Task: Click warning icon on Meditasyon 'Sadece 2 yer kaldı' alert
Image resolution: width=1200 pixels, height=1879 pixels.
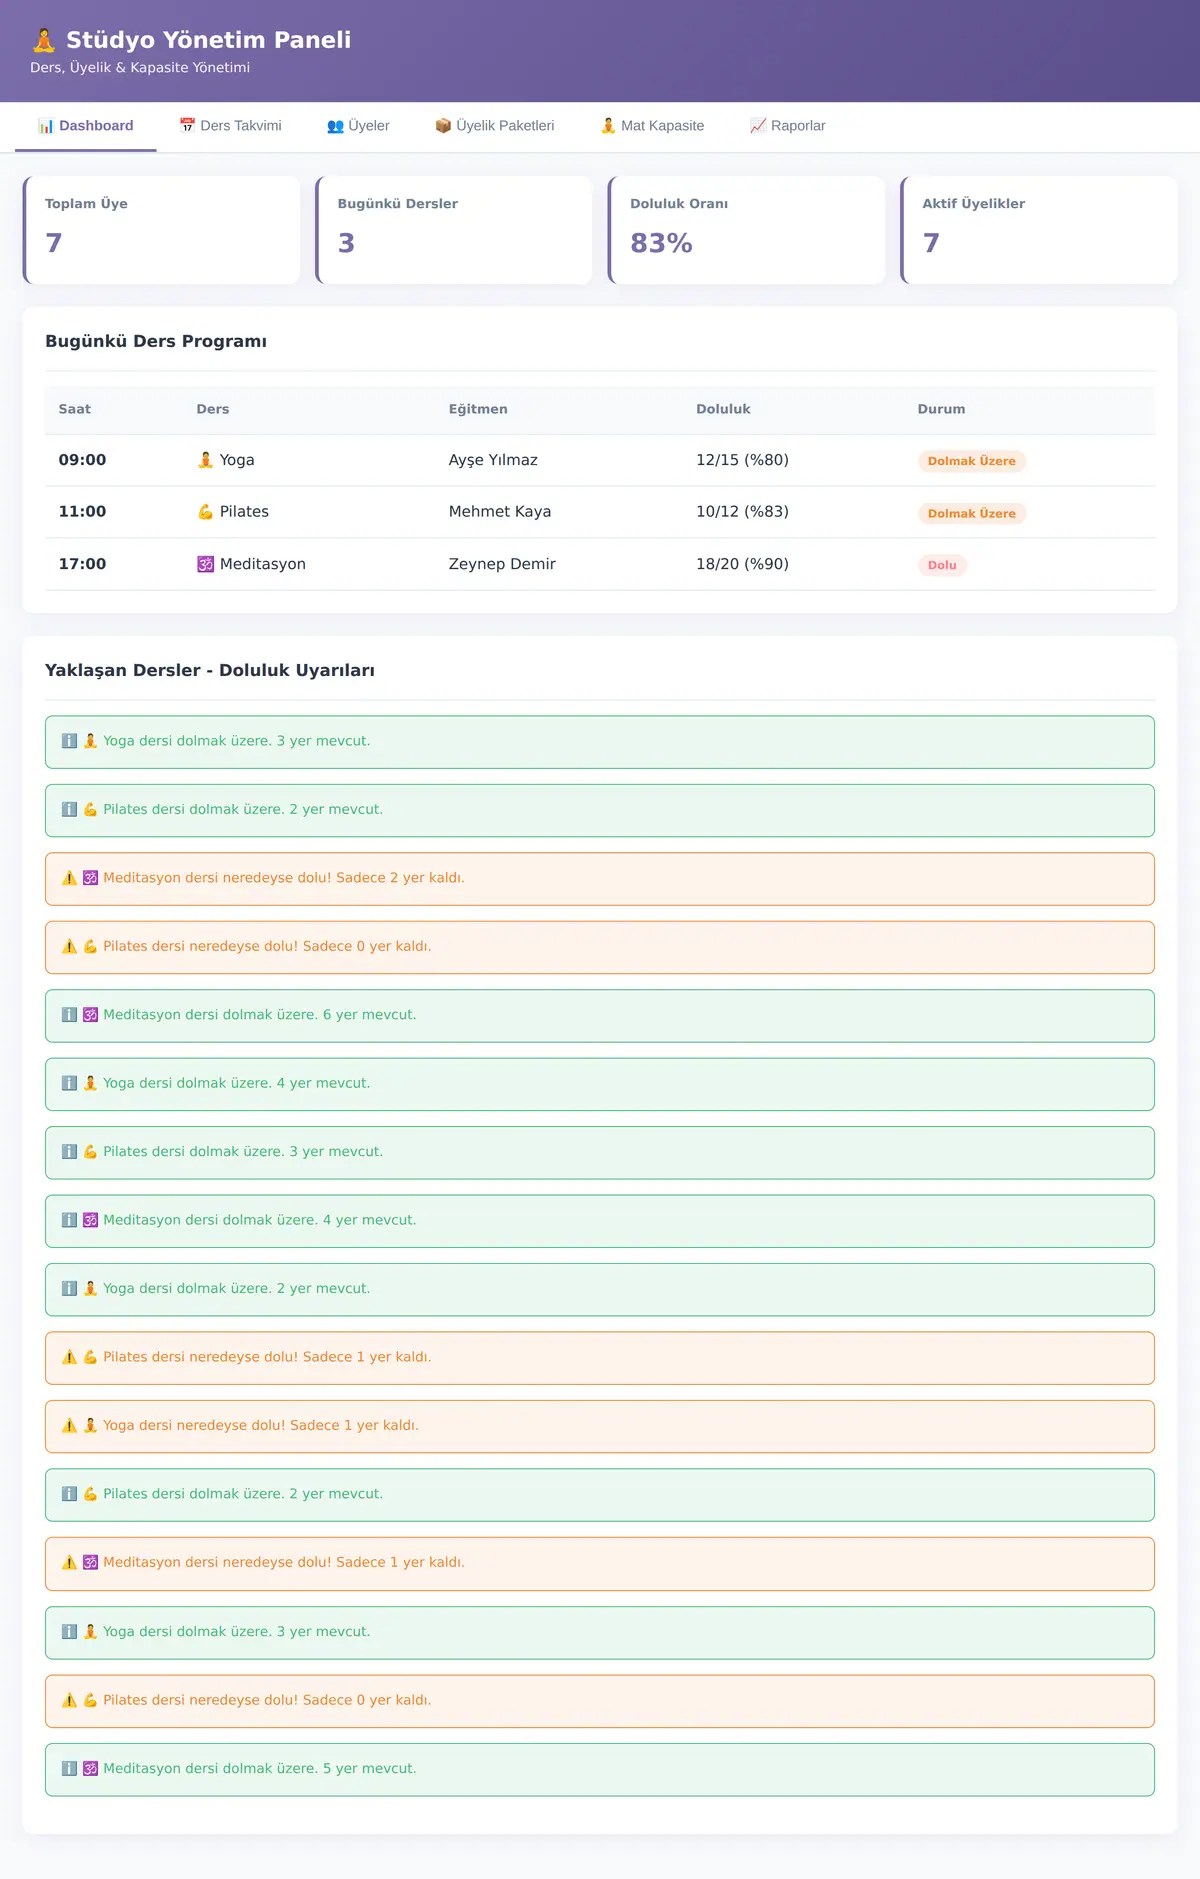Action: [69, 878]
